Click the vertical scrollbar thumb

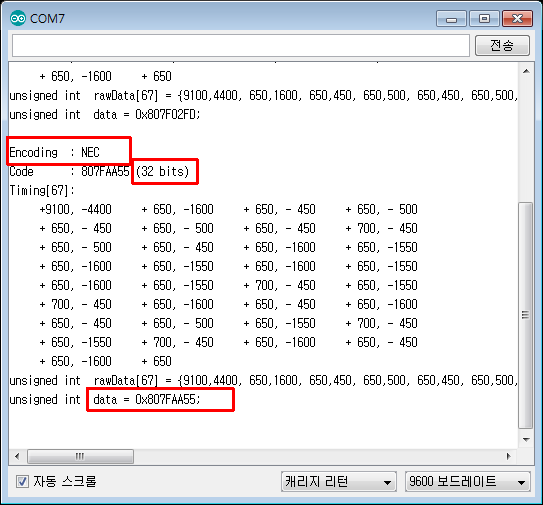click(x=526, y=315)
